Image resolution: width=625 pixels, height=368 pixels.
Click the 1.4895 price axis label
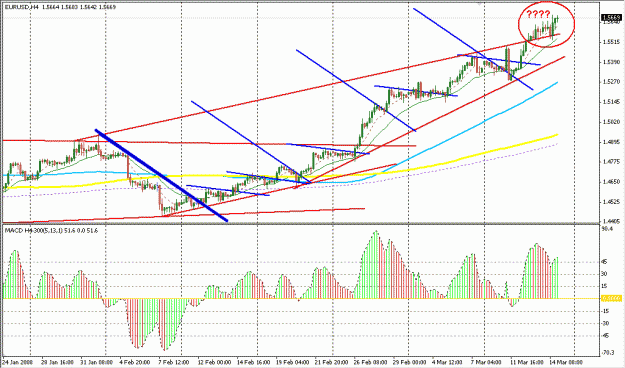click(611, 142)
